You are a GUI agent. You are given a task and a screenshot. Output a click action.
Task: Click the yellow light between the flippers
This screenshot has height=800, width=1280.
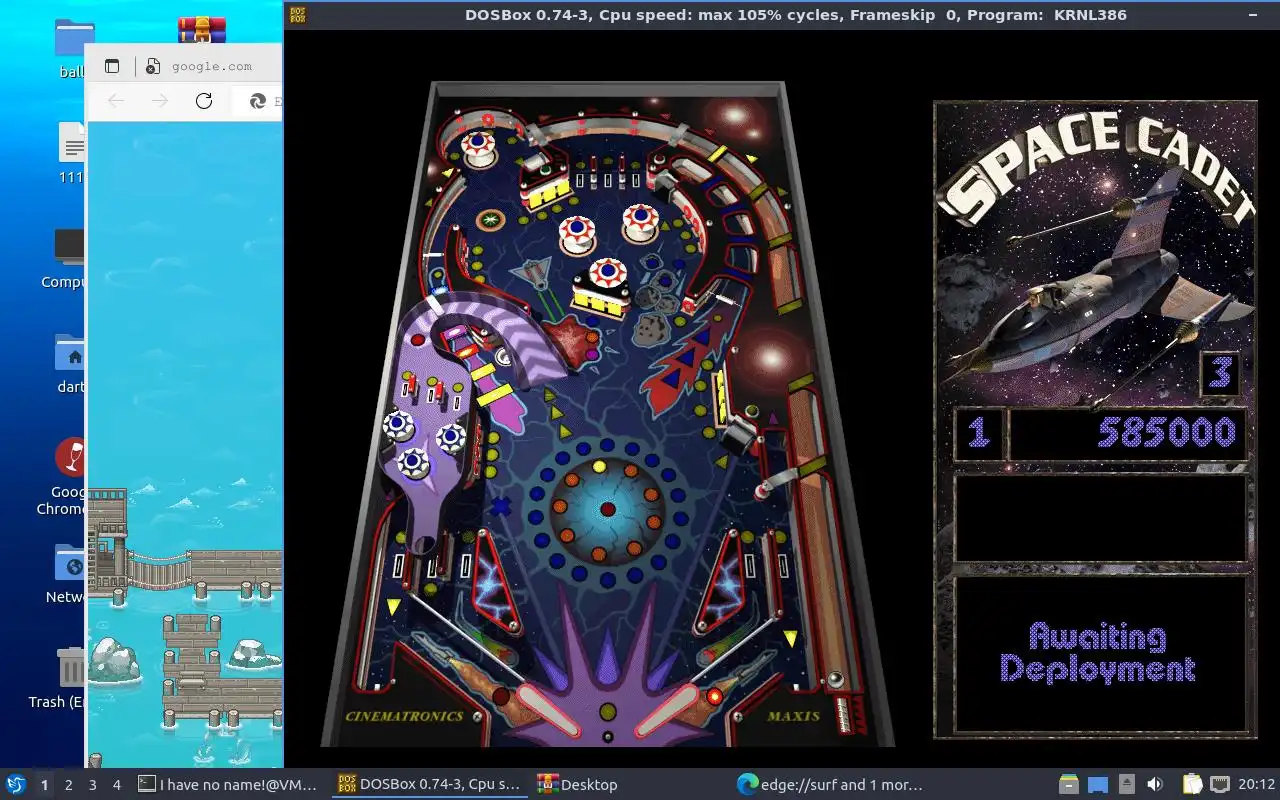click(607, 712)
